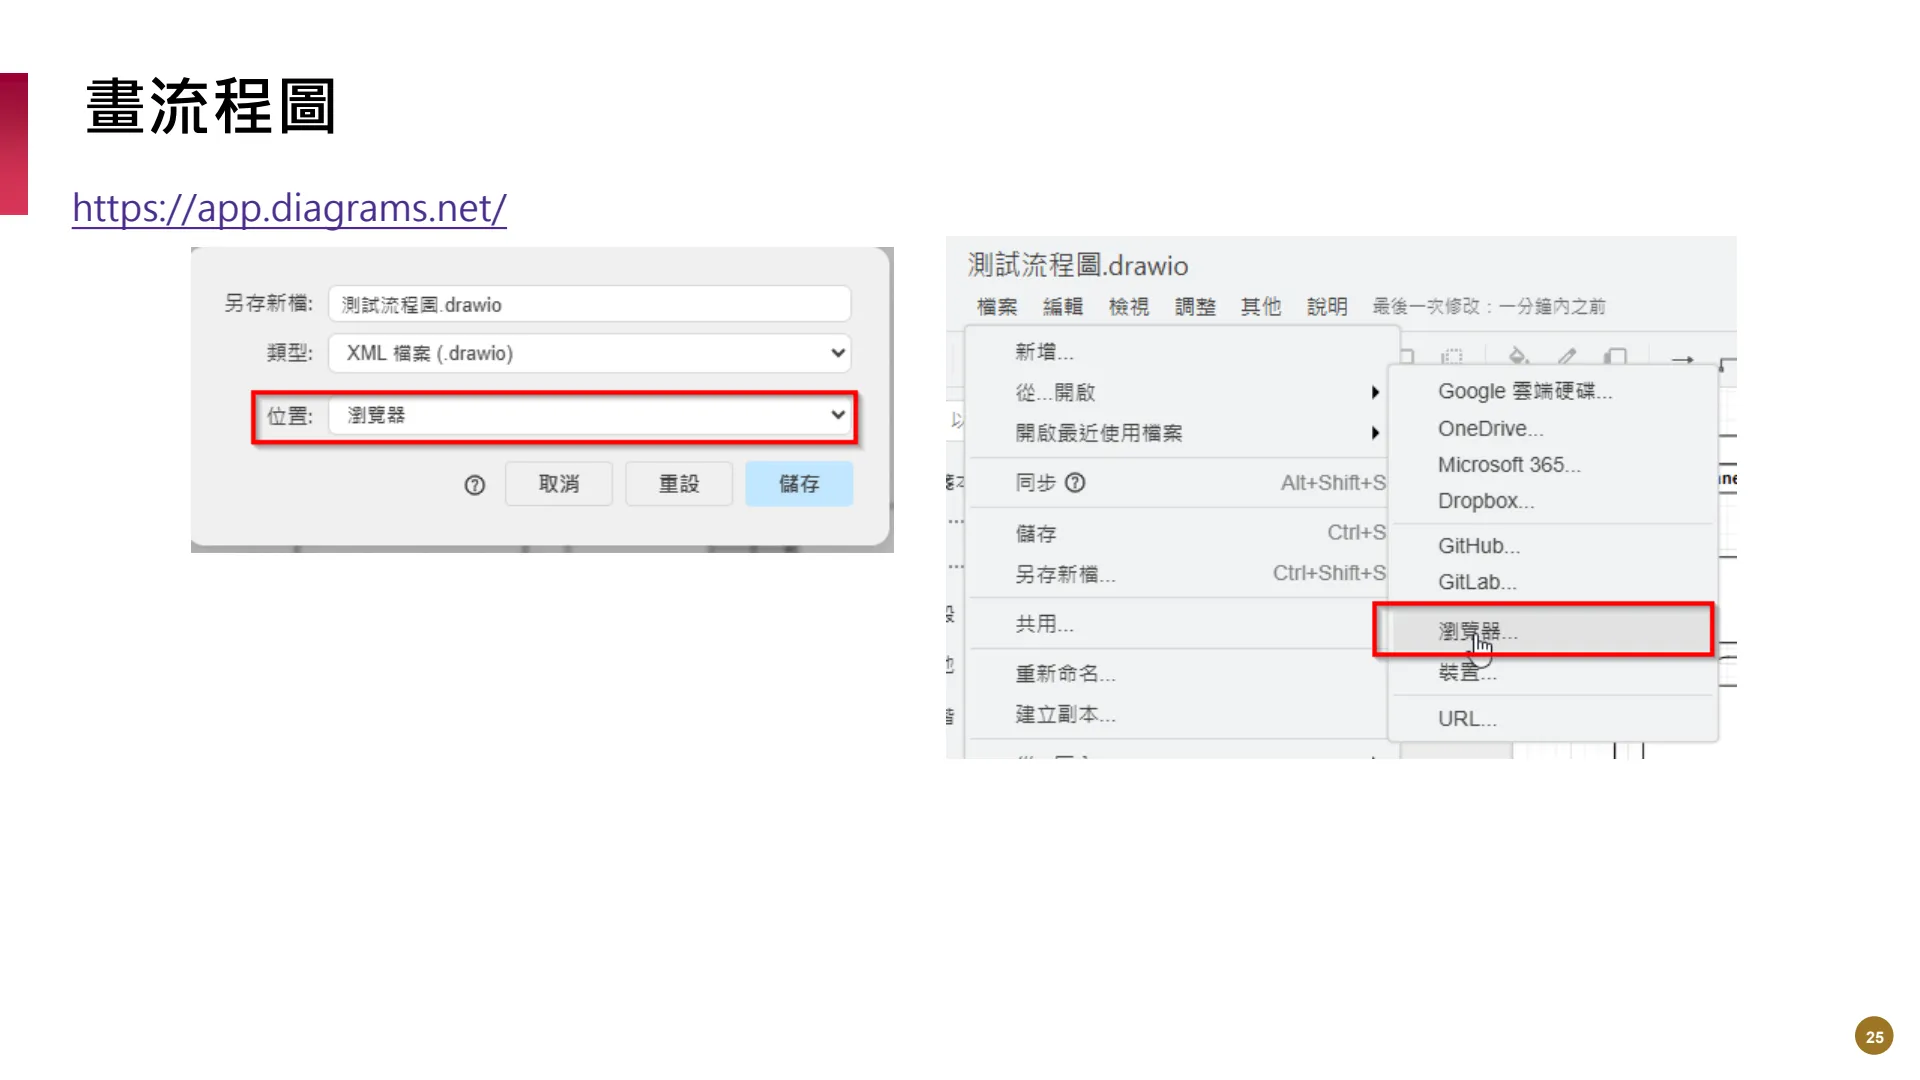The width and height of the screenshot is (1920, 1080).
Task: Select GitHub... in the submenu
Action: tap(1553, 546)
